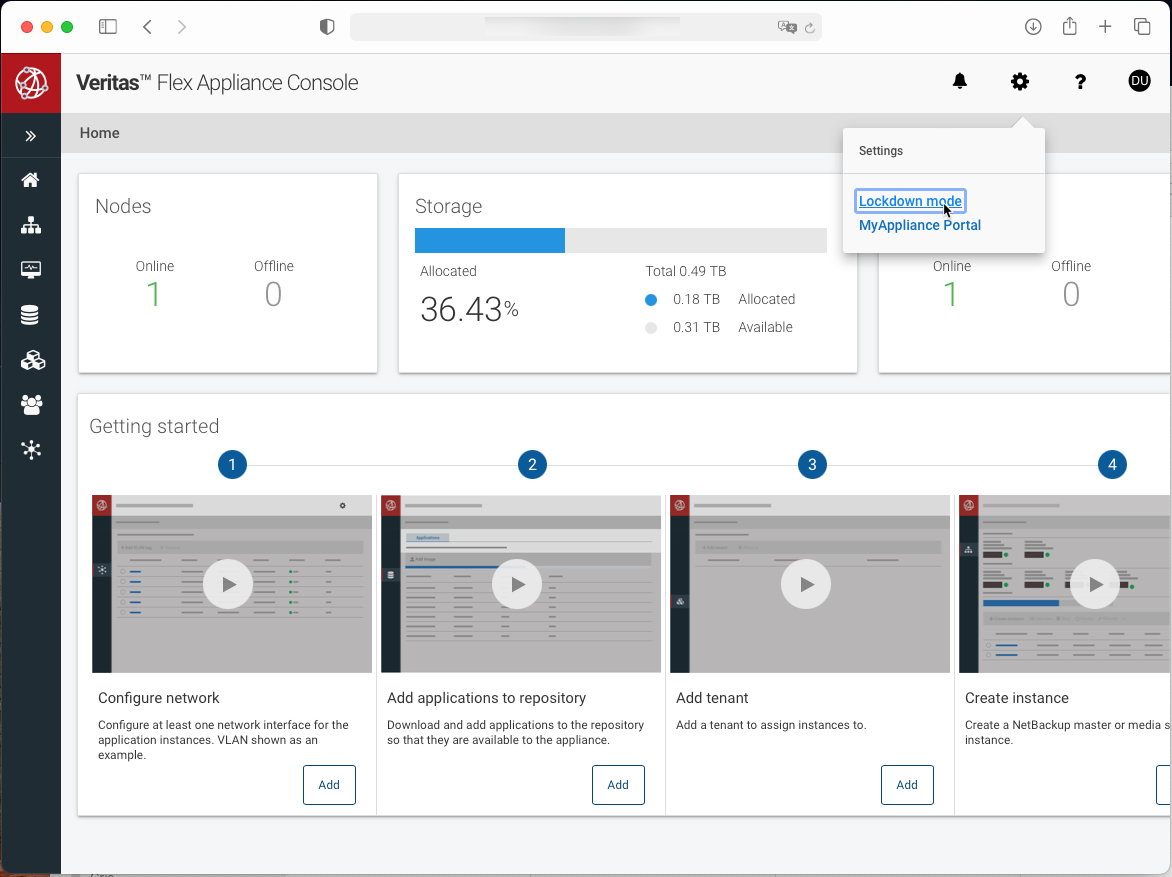Image resolution: width=1172 pixels, height=877 pixels.
Task: Click Add under Add applications to repository
Action: 618,785
